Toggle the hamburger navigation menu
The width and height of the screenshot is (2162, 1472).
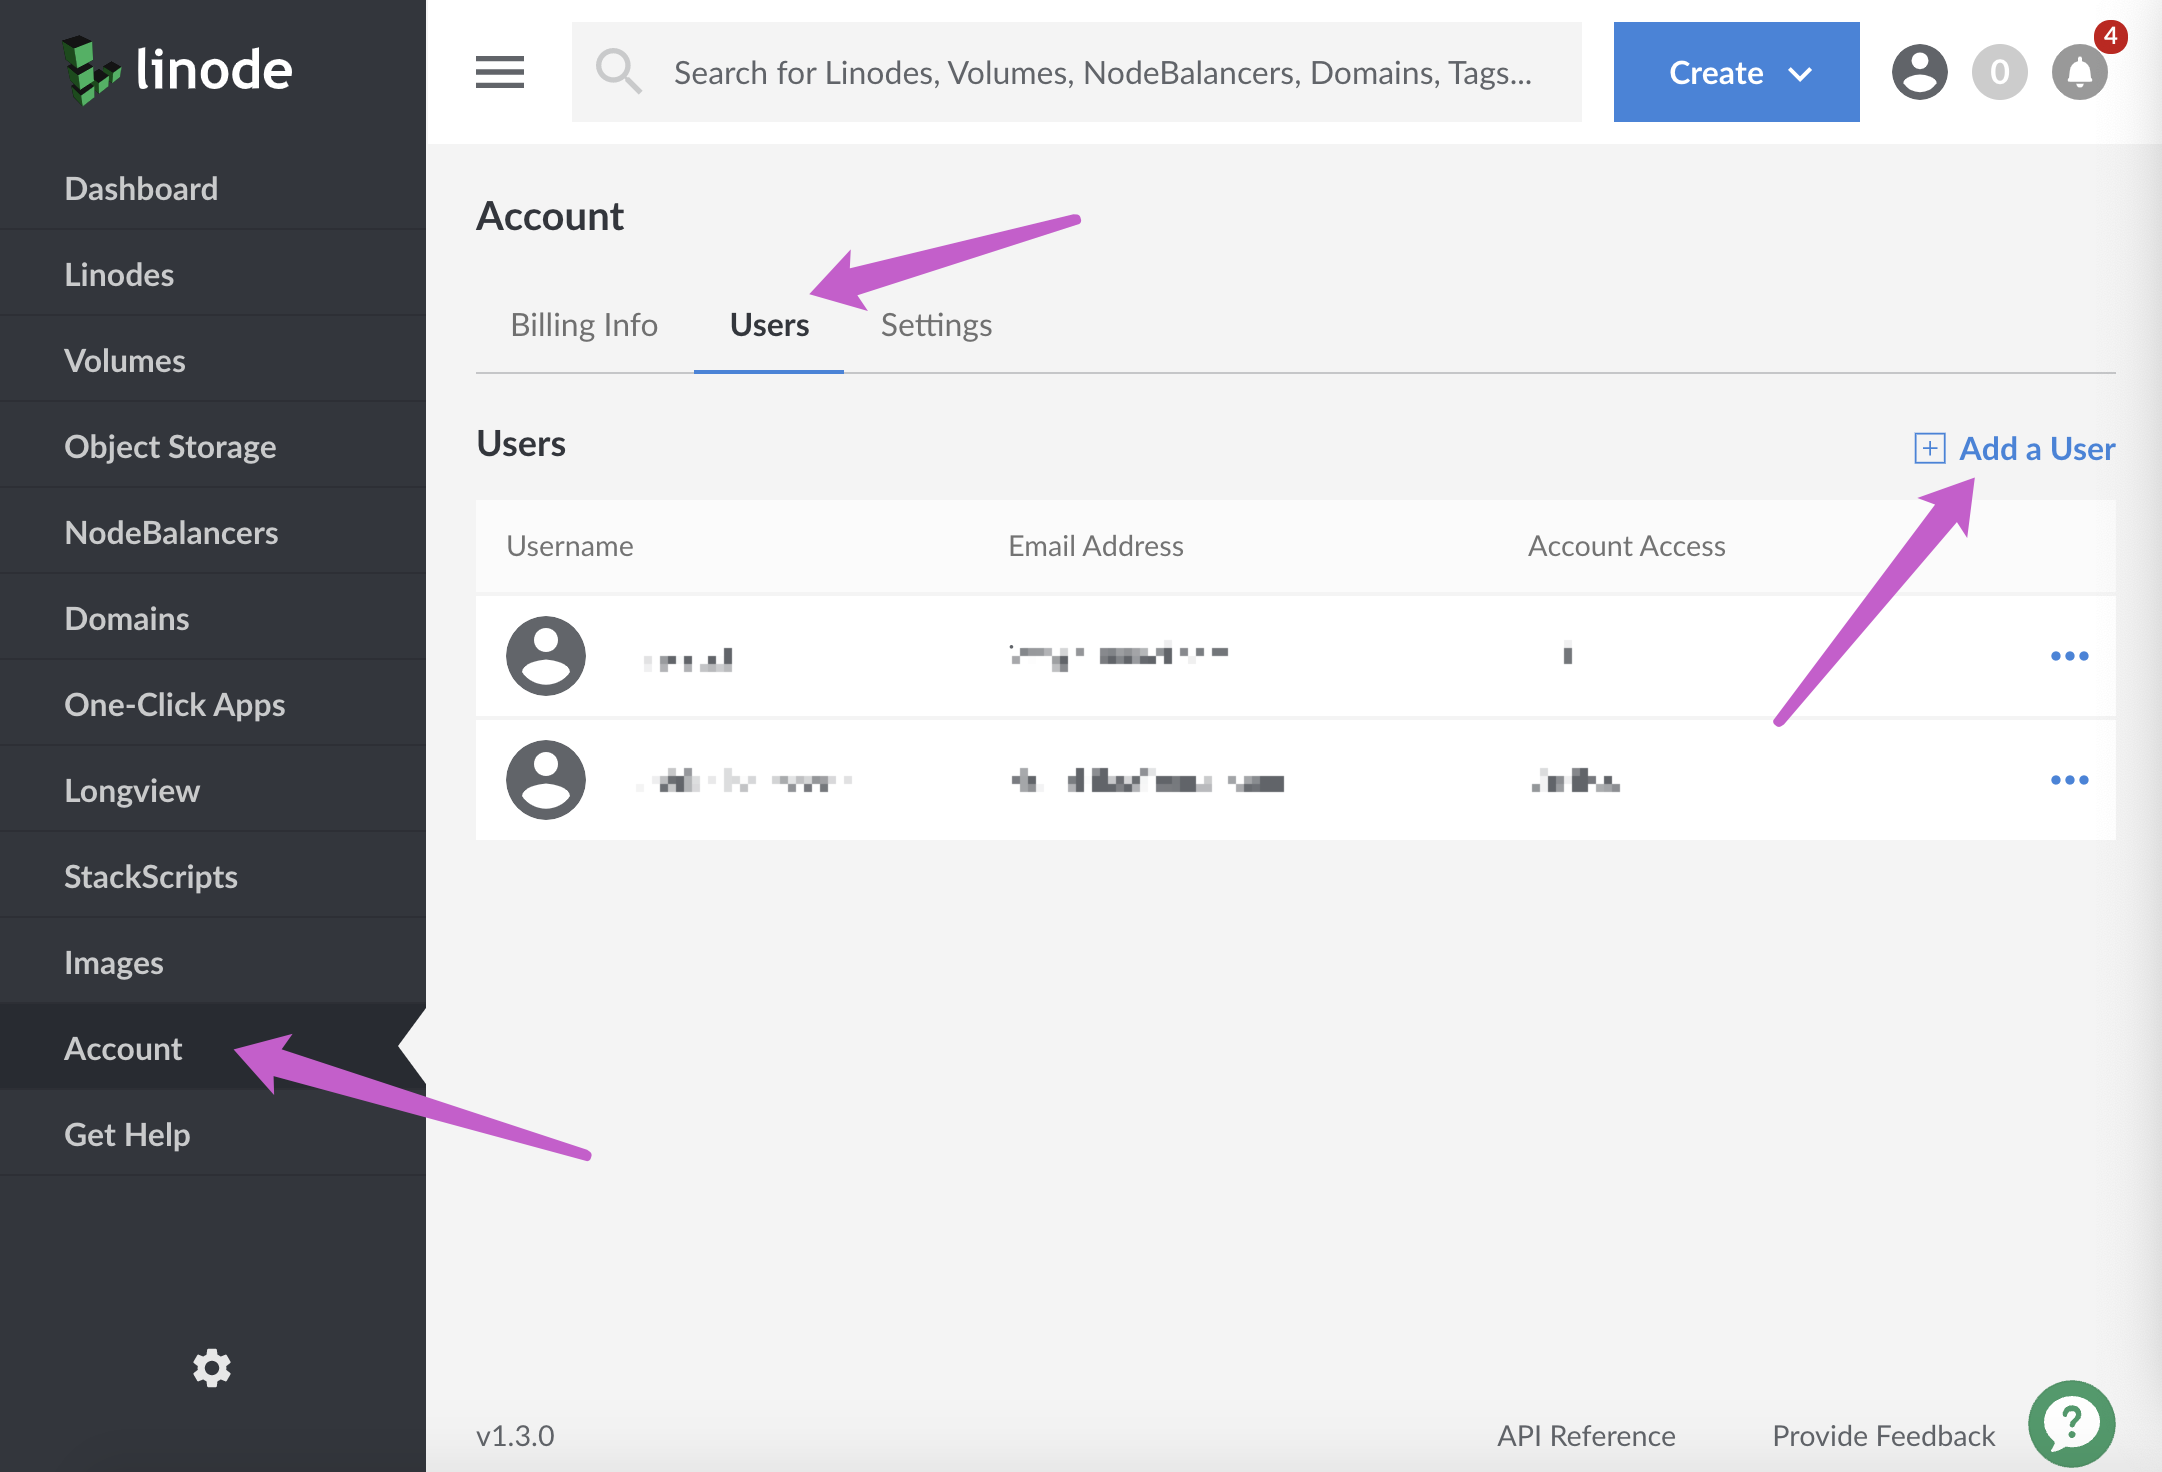coord(500,72)
